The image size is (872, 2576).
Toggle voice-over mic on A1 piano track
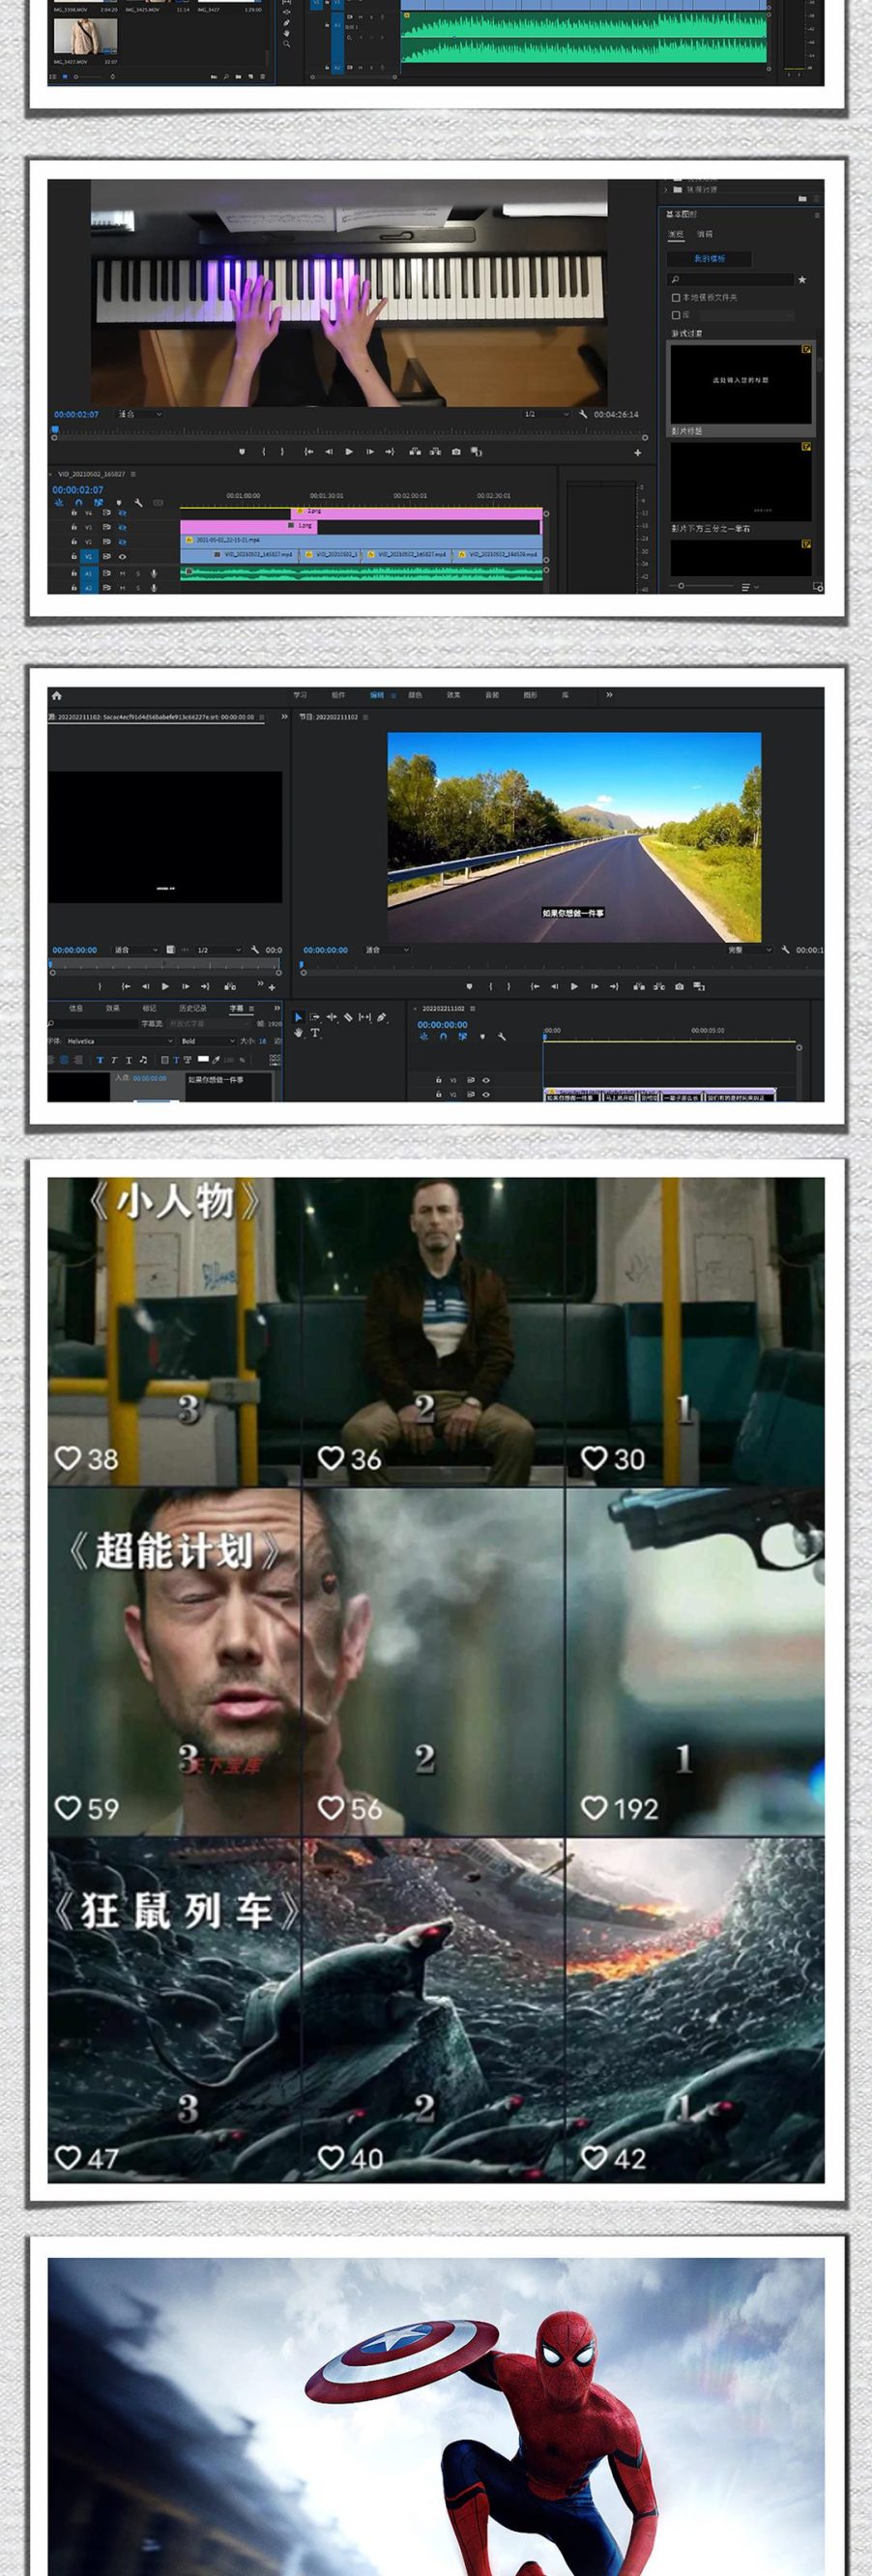(154, 573)
